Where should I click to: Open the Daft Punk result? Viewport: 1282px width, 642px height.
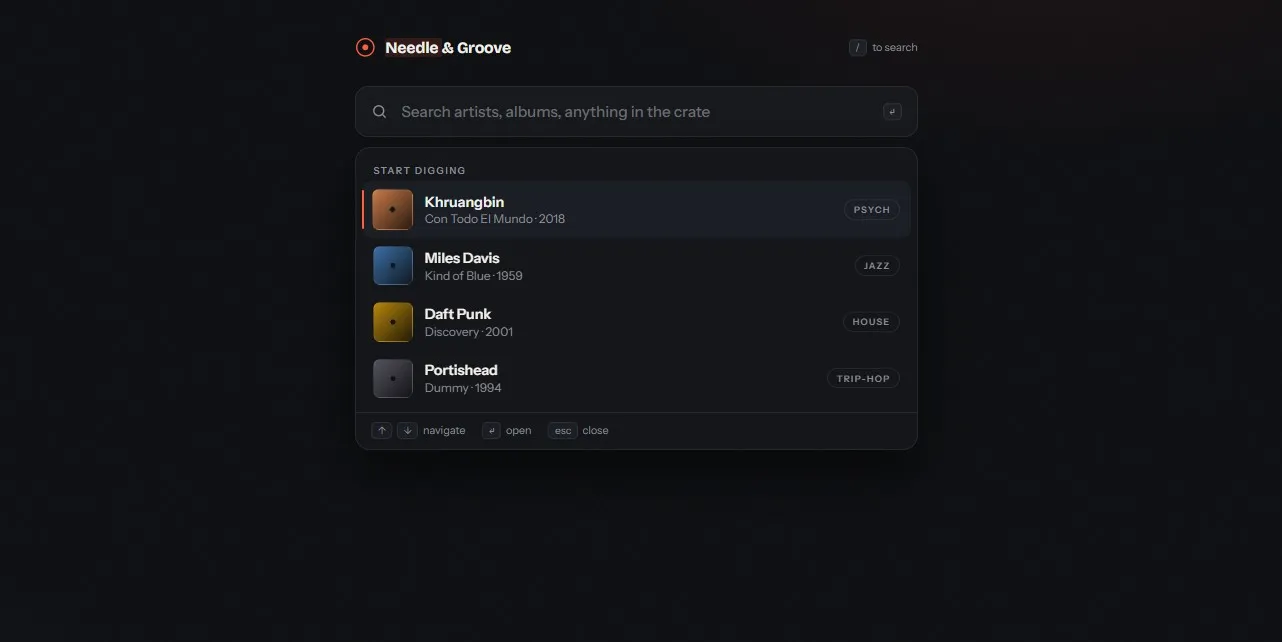[x=636, y=322]
